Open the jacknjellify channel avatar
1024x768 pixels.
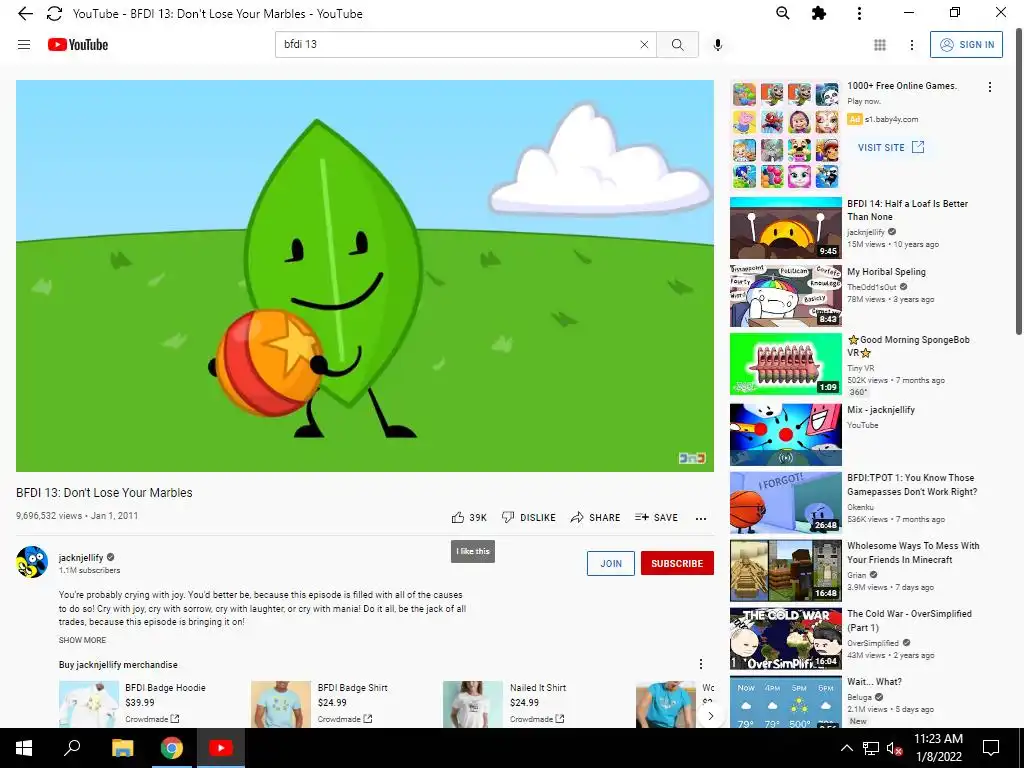pos(32,562)
